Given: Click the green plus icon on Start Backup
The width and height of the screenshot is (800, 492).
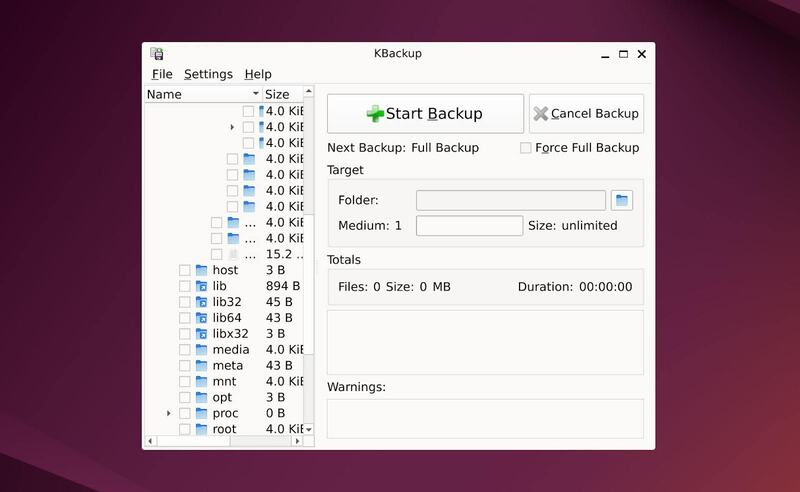Looking at the screenshot, I should (x=375, y=113).
